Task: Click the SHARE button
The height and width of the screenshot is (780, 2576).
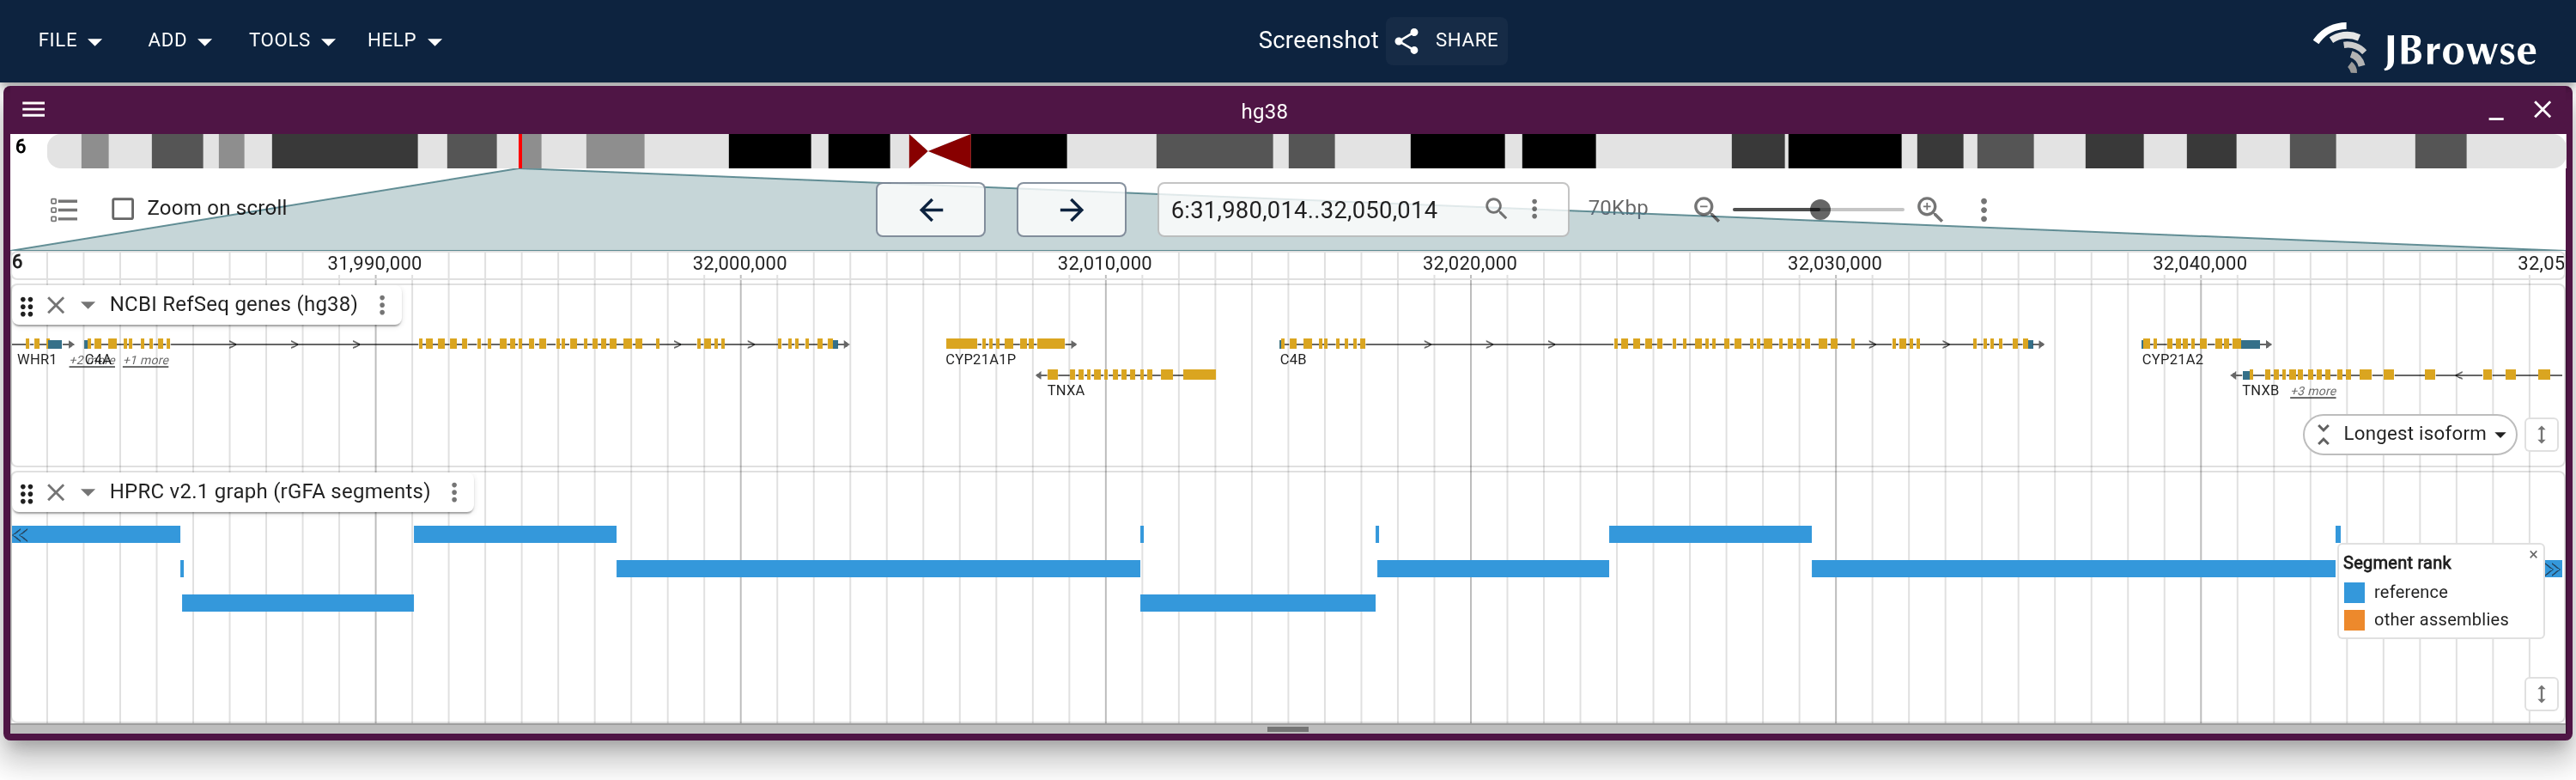Action: tap(1446, 40)
